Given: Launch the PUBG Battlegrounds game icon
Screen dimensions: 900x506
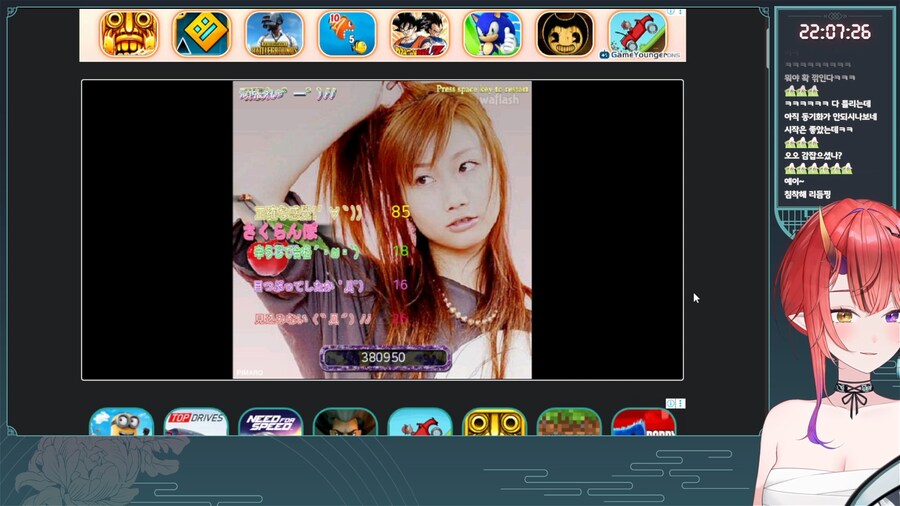Looking at the screenshot, I should click(x=274, y=34).
